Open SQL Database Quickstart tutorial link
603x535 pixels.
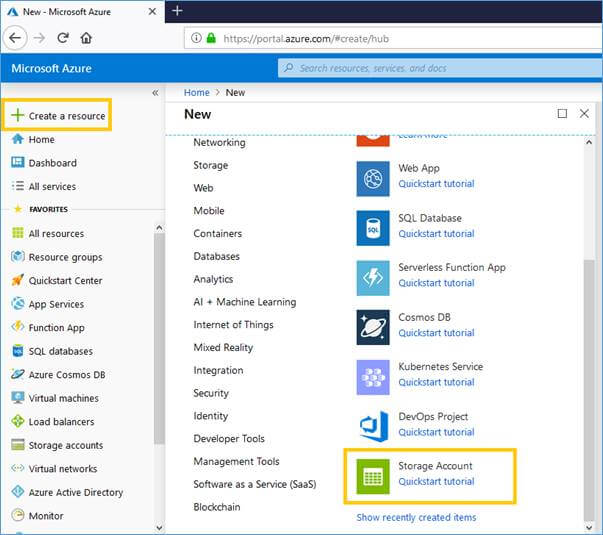click(x=436, y=234)
